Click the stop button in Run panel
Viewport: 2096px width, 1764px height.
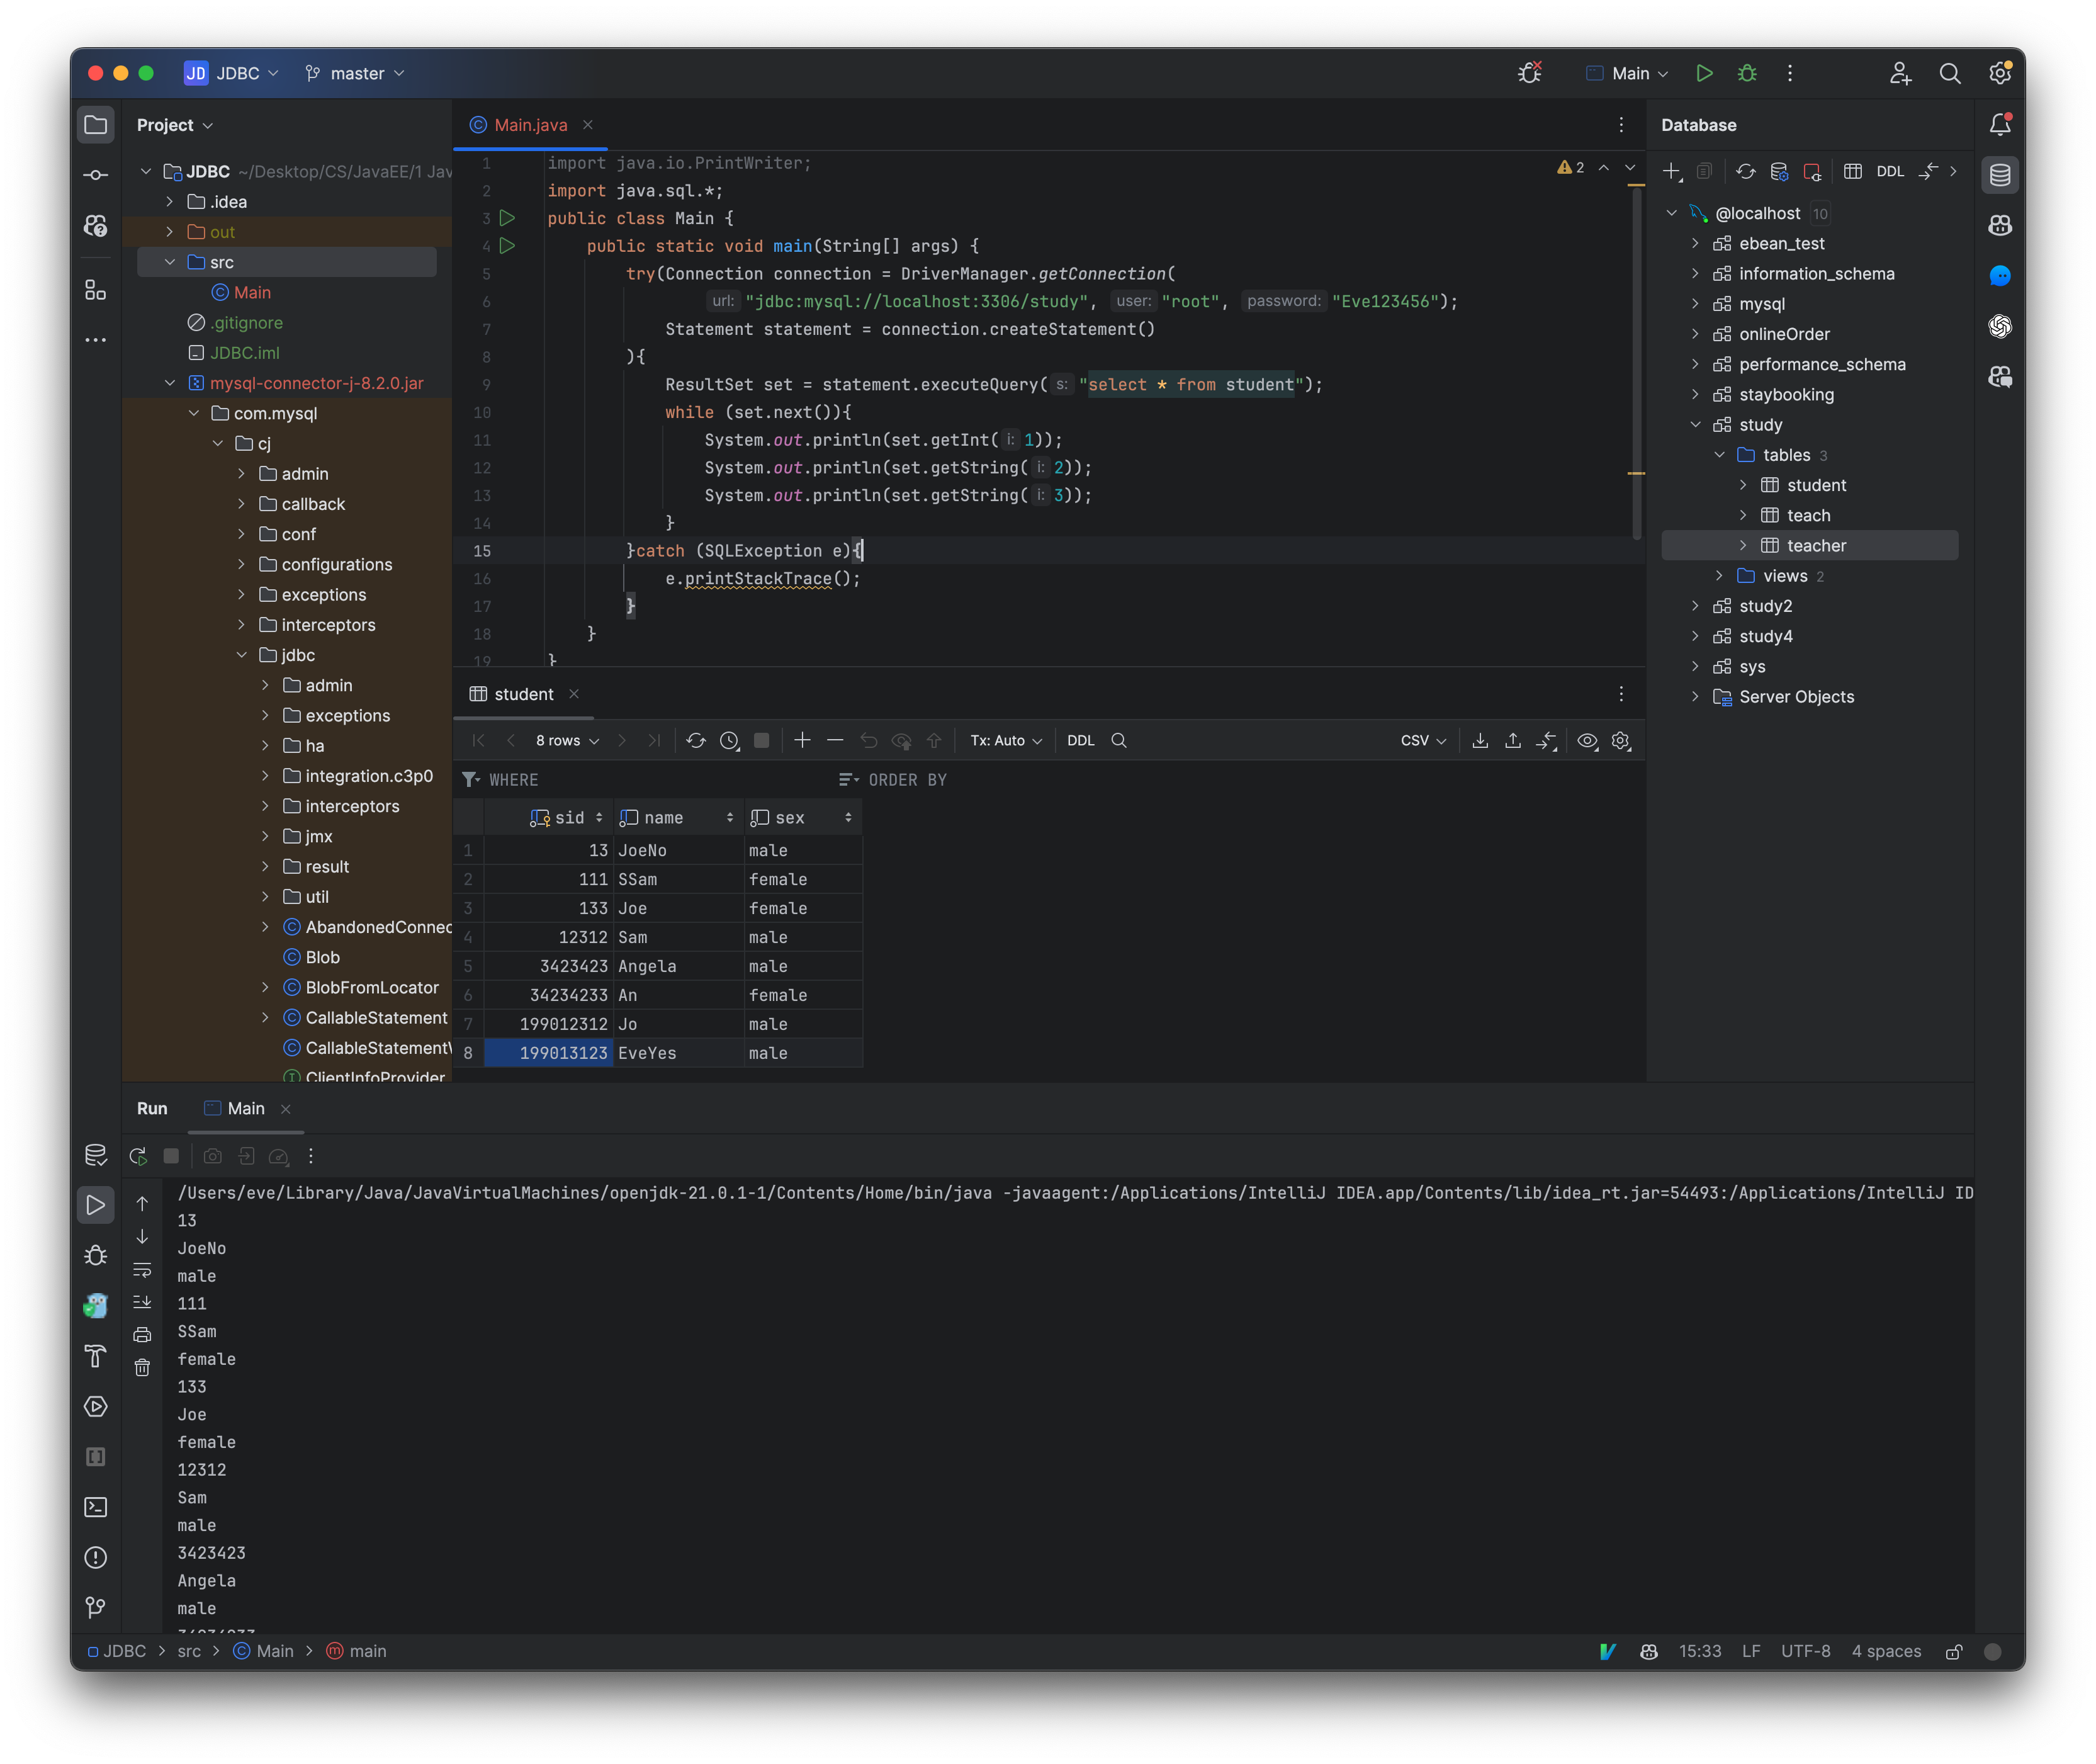[x=173, y=1155]
